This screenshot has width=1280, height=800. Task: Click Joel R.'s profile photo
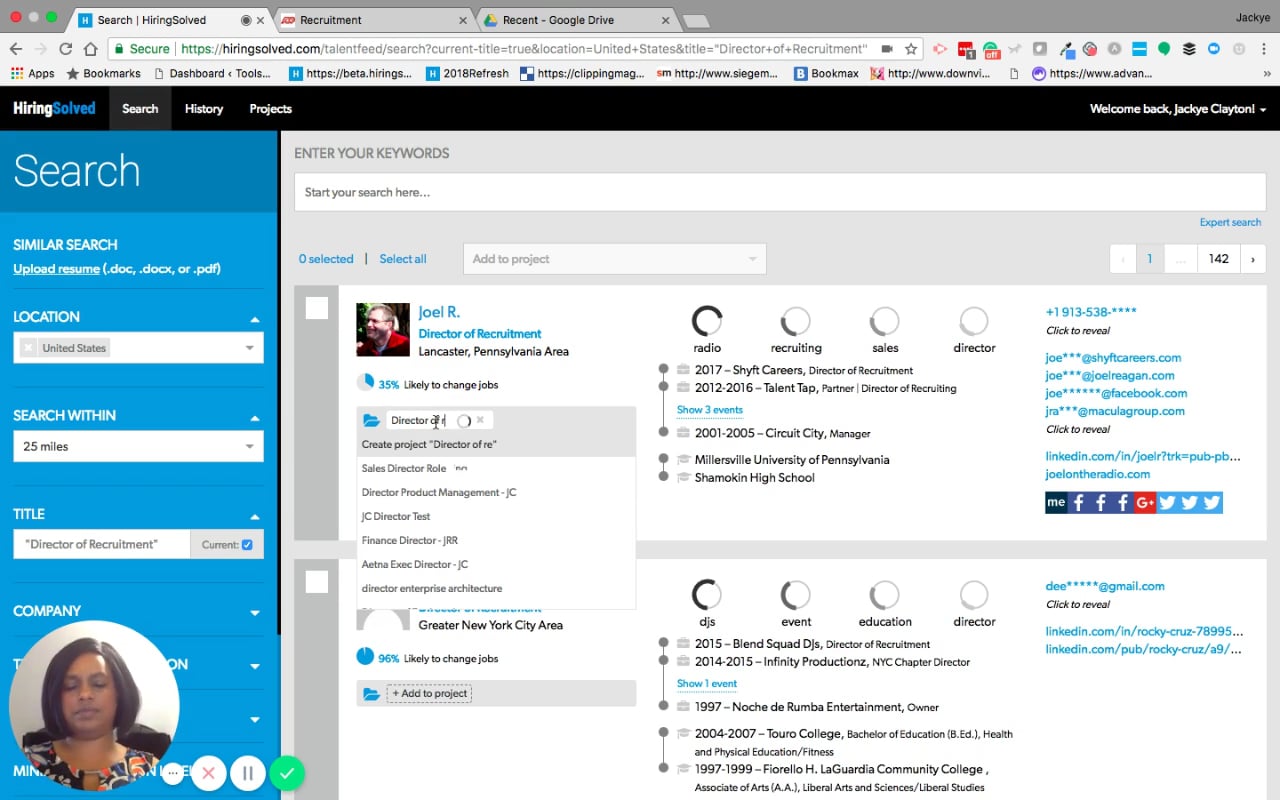383,330
